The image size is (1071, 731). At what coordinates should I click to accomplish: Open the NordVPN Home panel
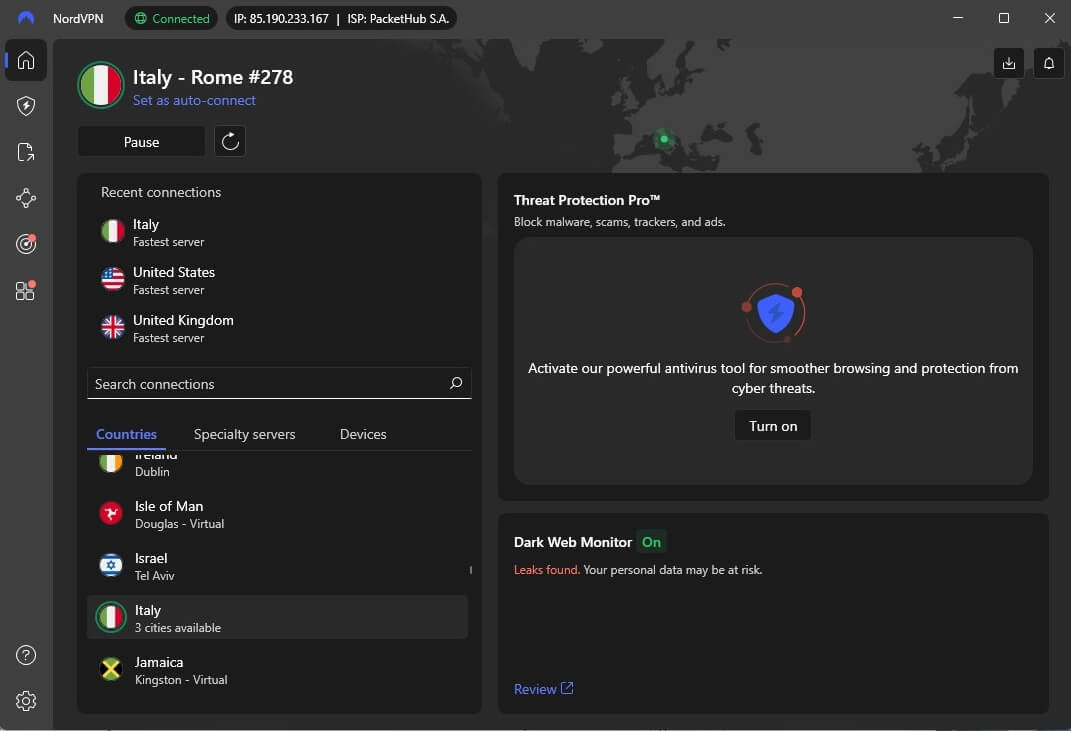pyautogui.click(x=25, y=60)
